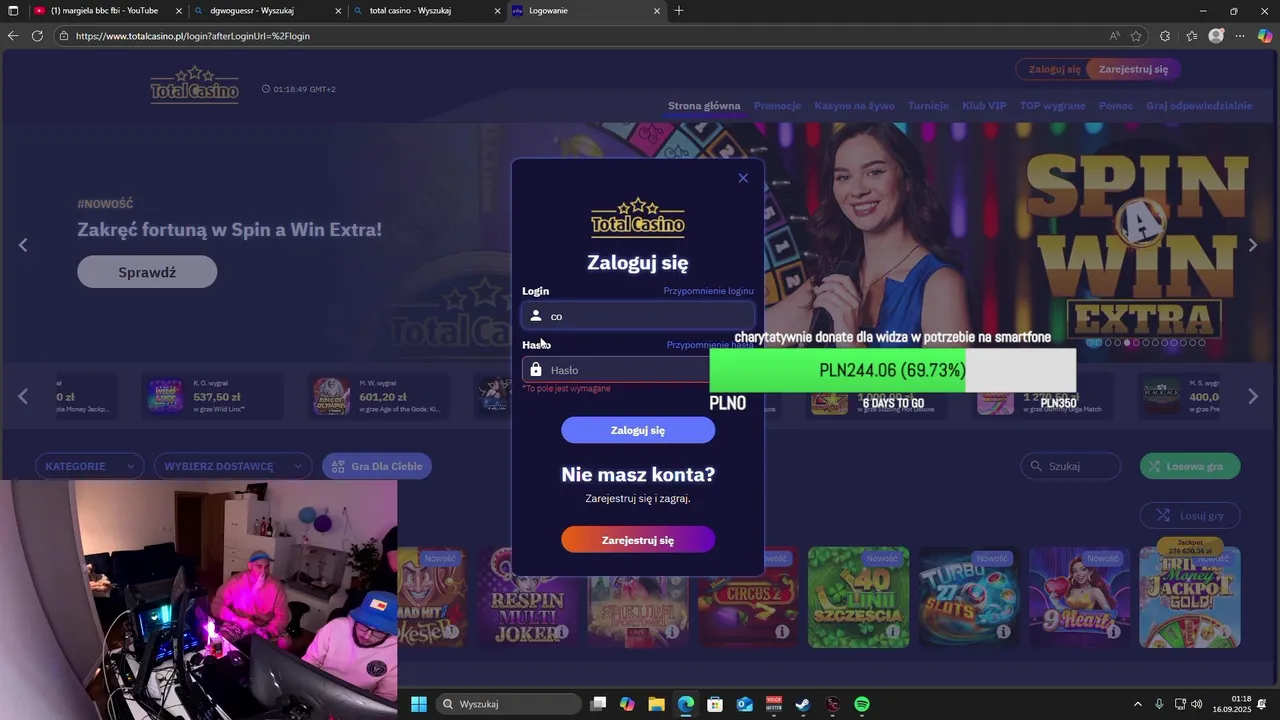Open the Windows Start menu
Screen dimensions: 1280x720
tap(419, 704)
